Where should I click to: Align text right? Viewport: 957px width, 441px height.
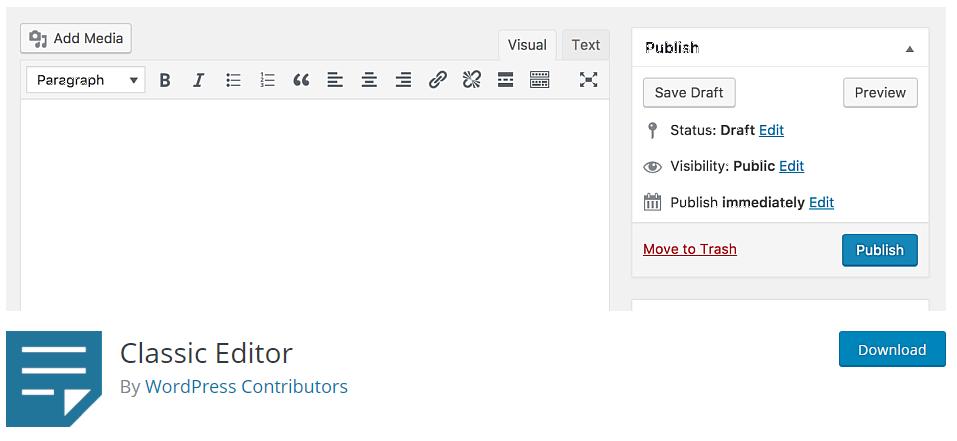tap(403, 80)
